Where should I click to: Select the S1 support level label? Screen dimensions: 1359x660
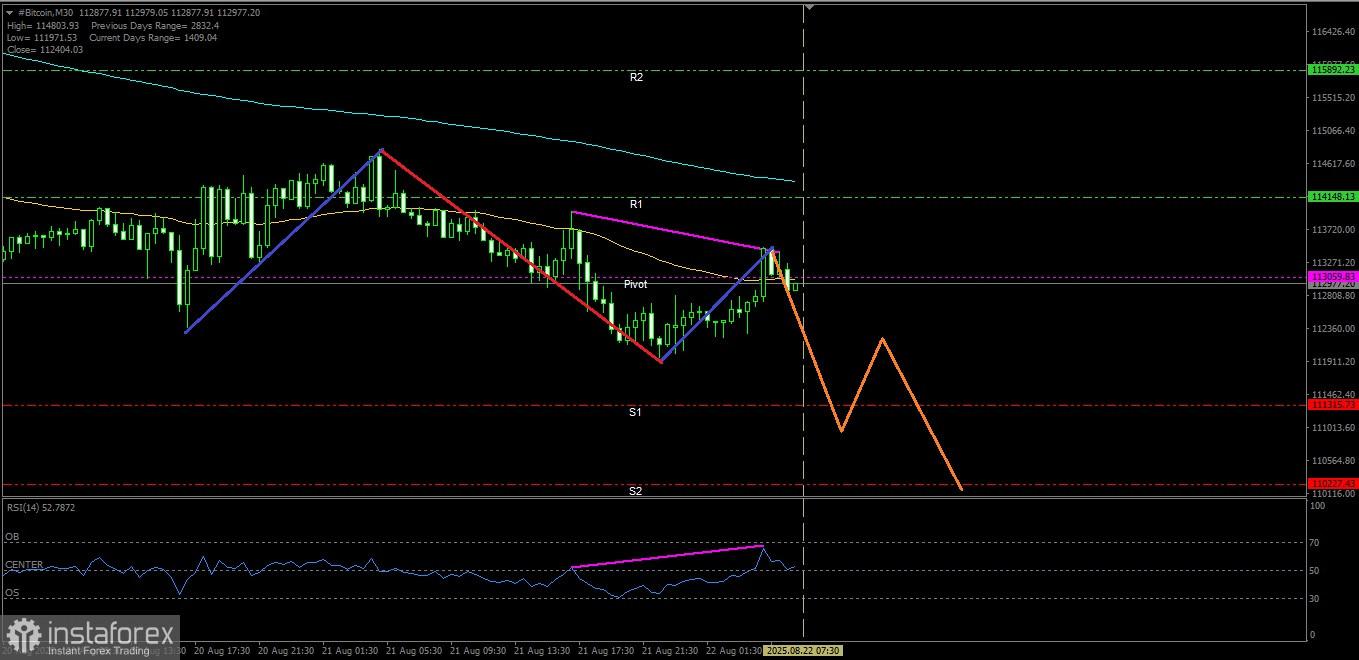click(x=636, y=412)
